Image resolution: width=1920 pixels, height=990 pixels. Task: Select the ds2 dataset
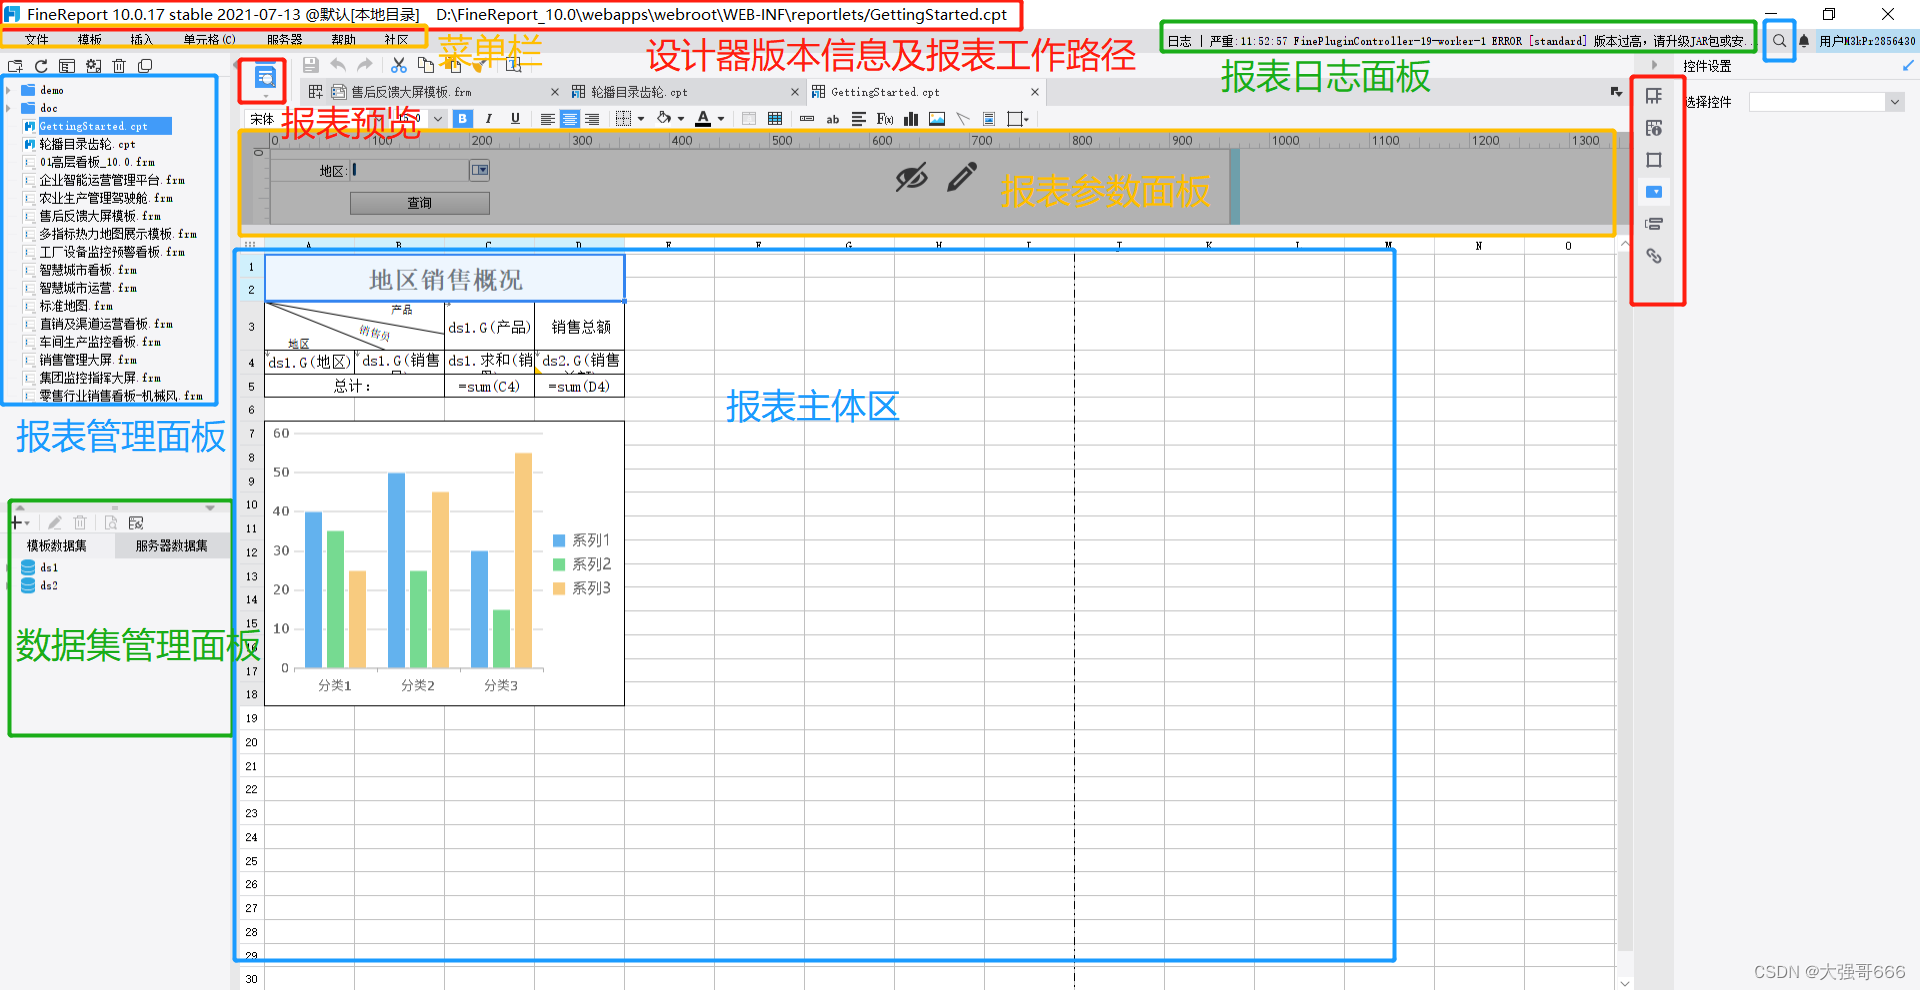pos(49,586)
